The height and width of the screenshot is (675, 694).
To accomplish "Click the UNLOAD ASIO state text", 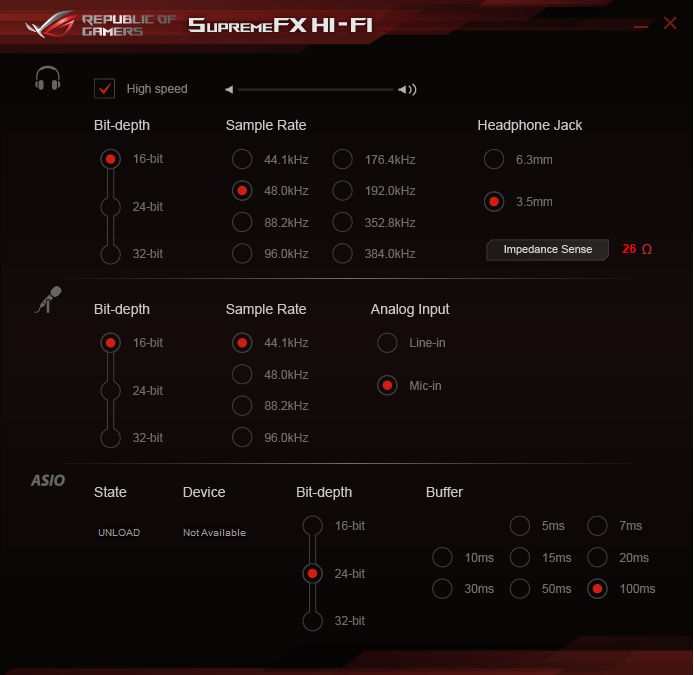I will point(119,532).
